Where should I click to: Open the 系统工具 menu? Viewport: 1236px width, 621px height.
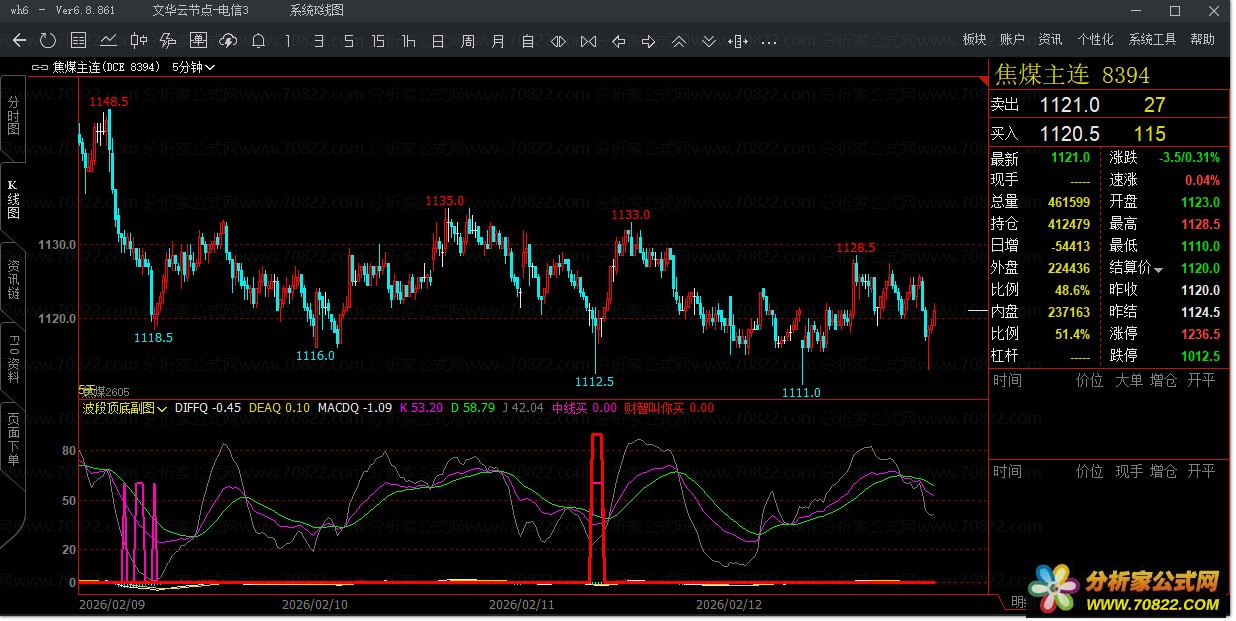tap(1152, 40)
